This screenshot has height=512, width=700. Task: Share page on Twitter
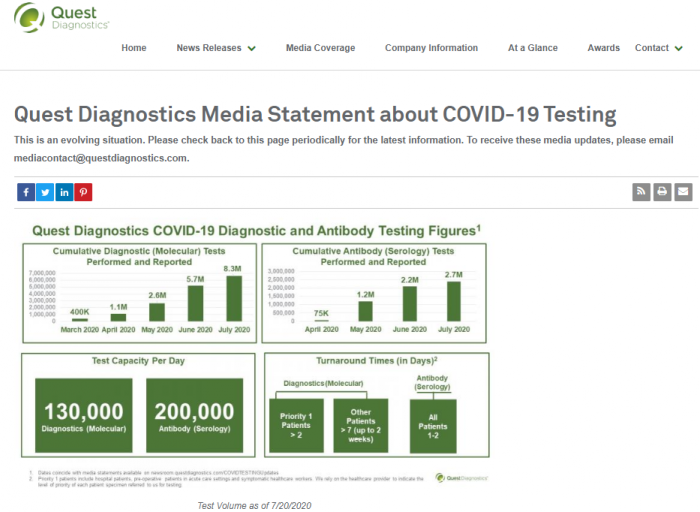click(45, 192)
